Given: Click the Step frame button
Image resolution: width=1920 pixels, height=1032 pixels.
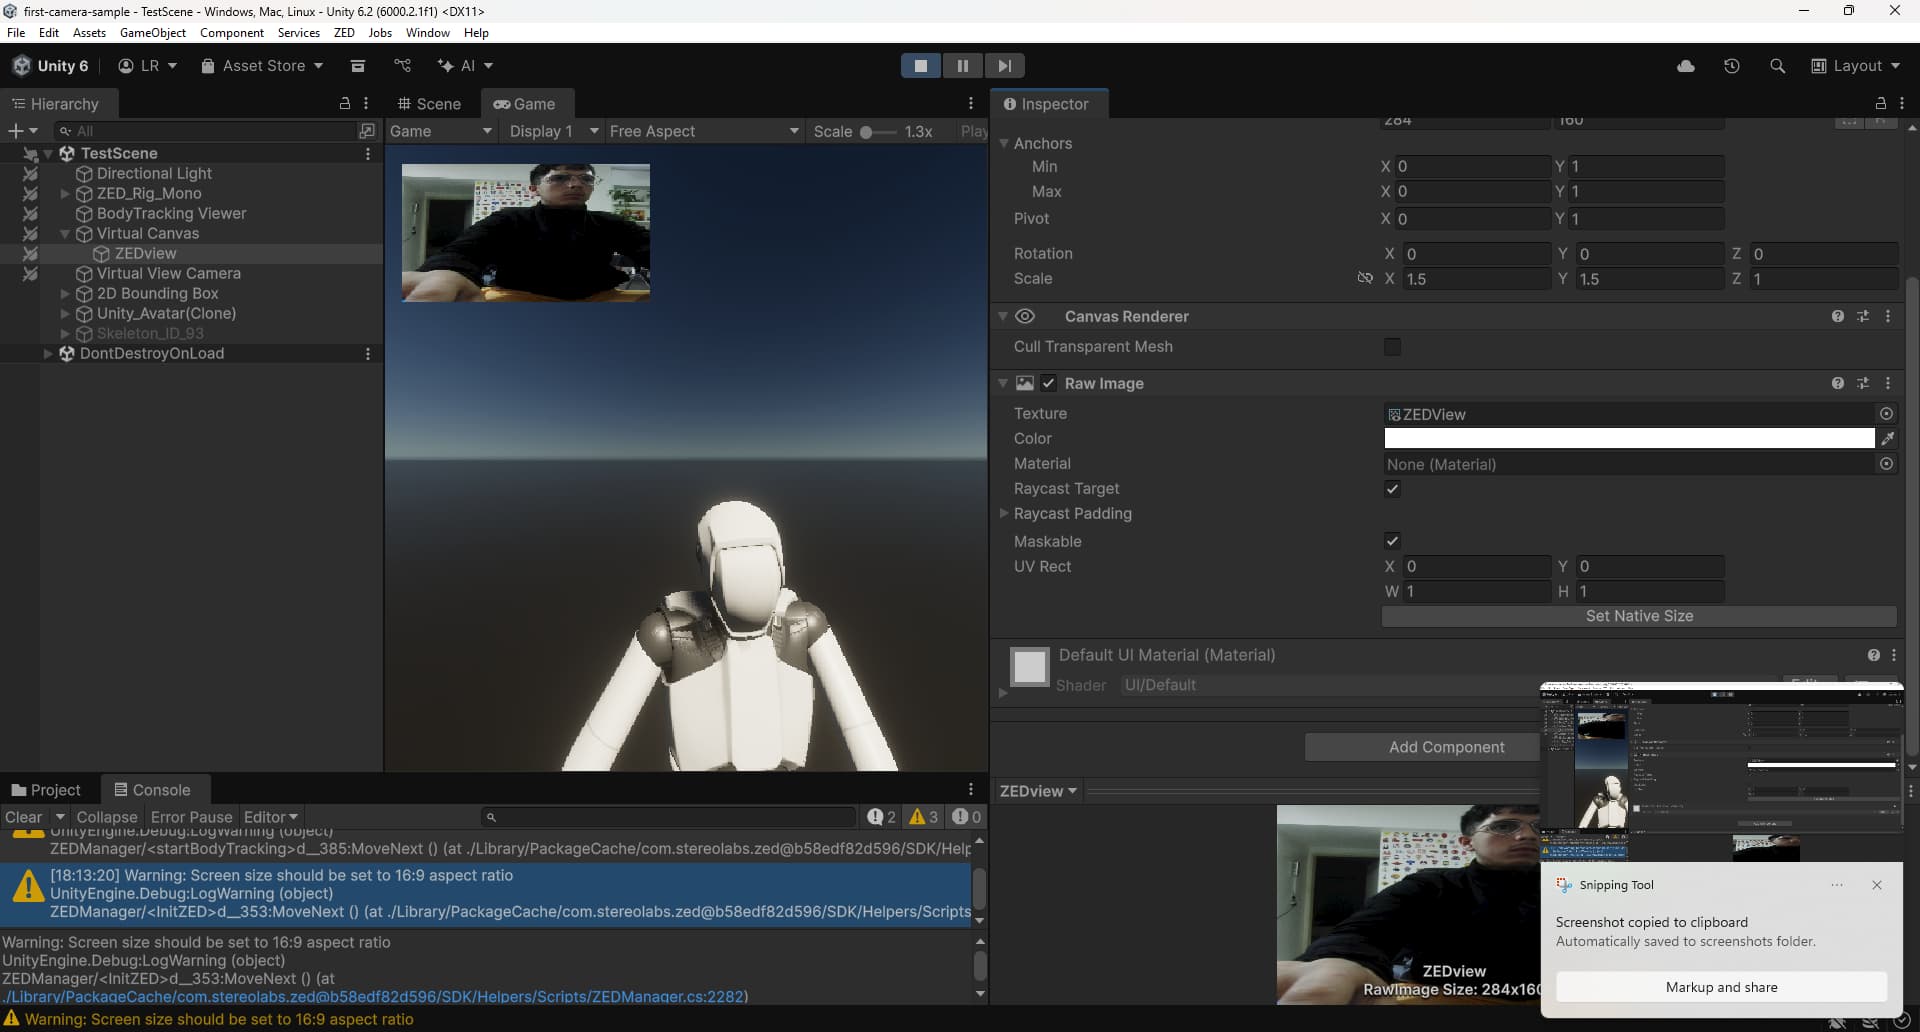Looking at the screenshot, I should point(1004,66).
